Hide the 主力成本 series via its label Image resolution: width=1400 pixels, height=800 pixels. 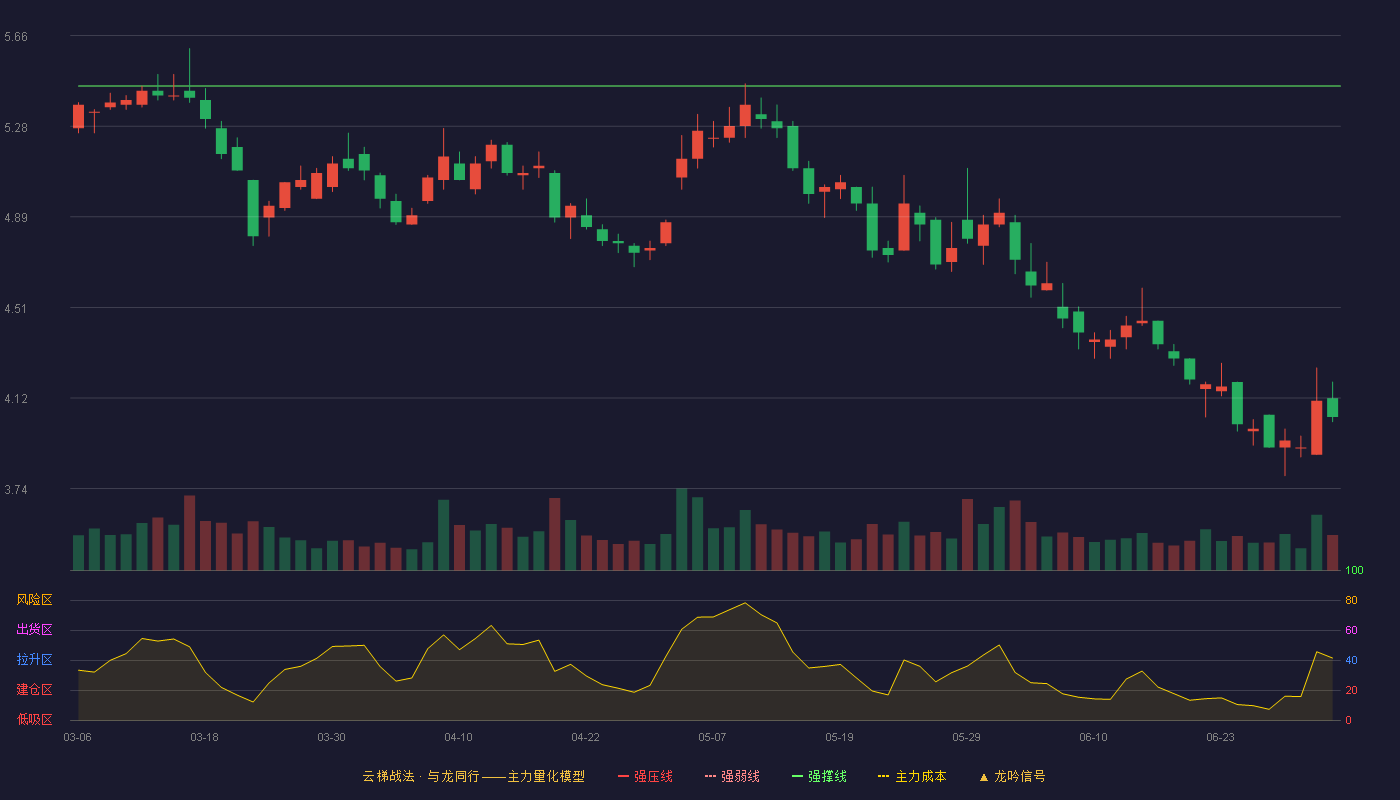920,776
